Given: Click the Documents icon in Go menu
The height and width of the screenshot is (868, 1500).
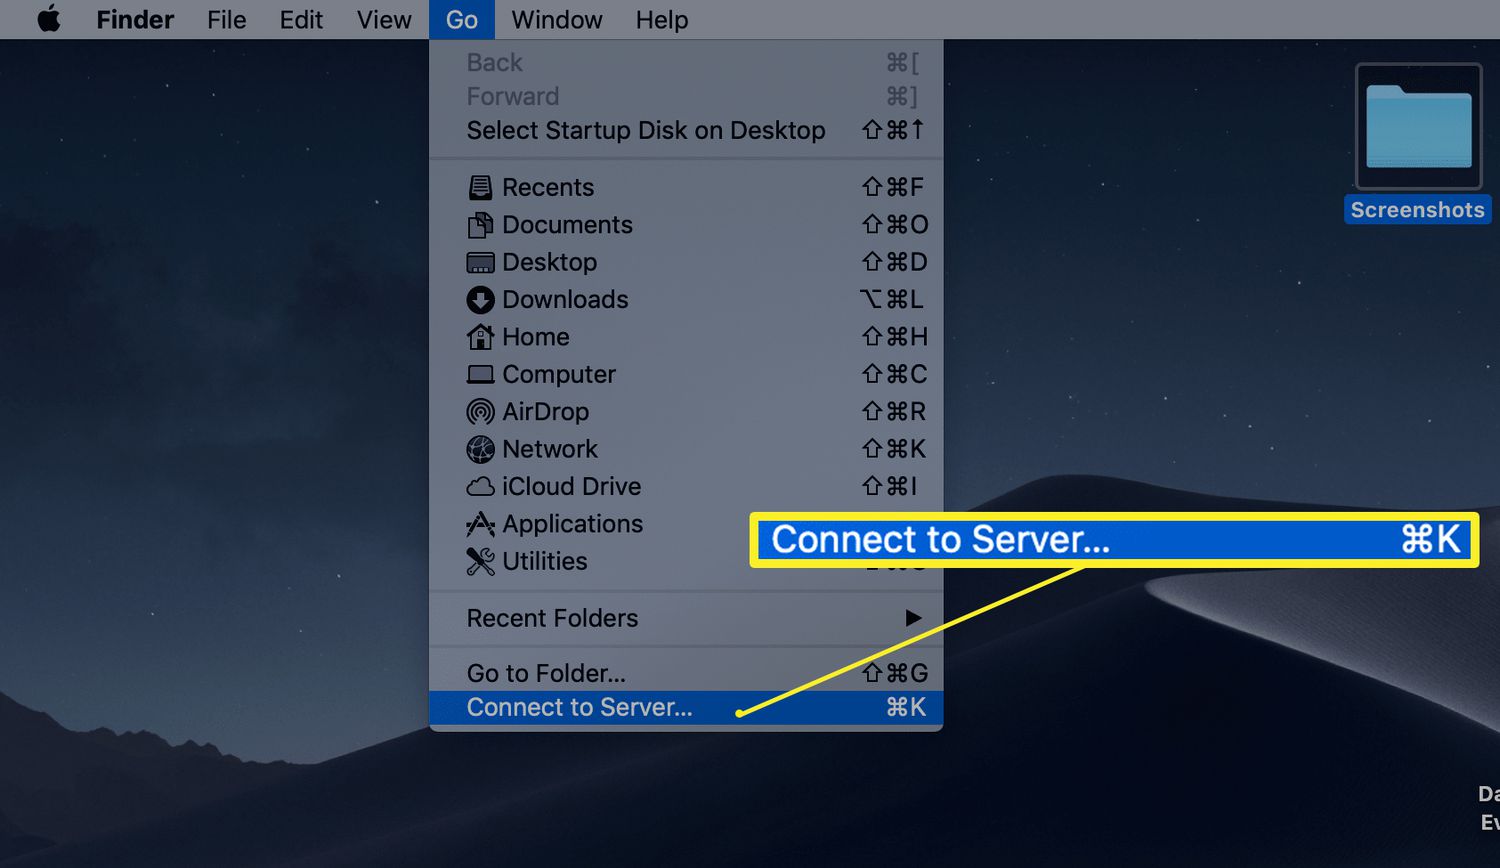Looking at the screenshot, I should 480,225.
